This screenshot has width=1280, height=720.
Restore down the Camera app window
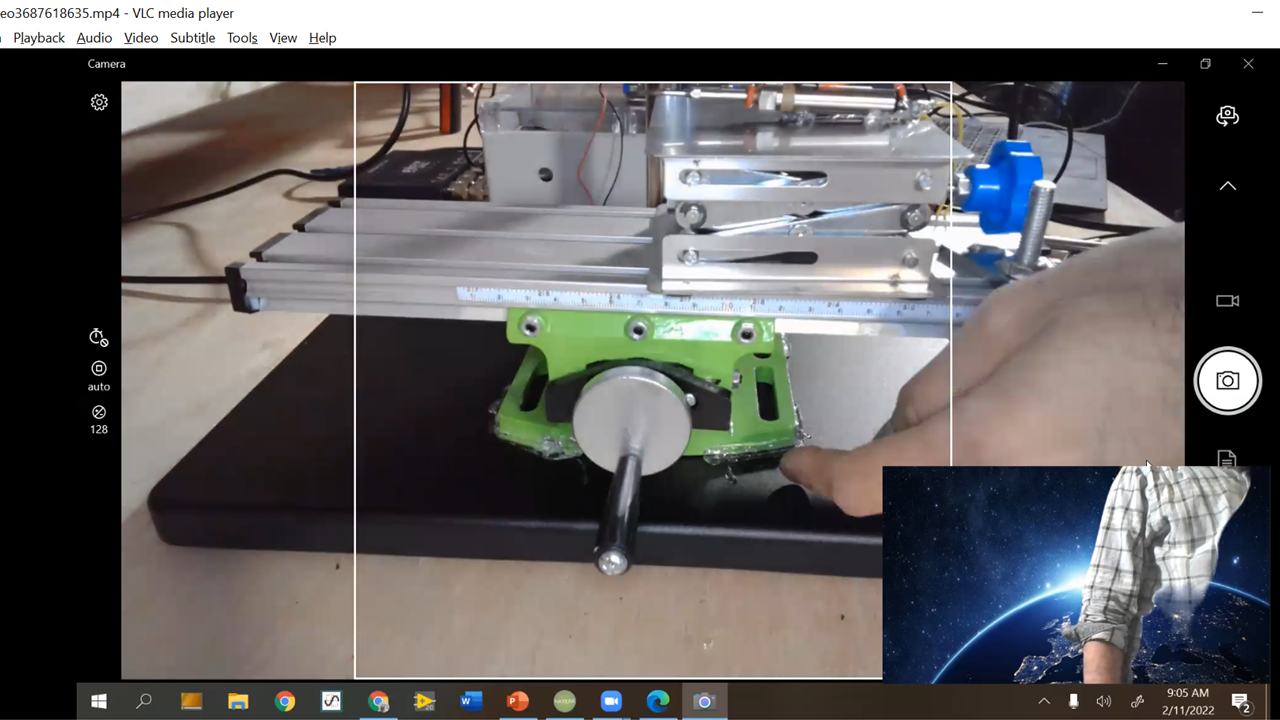point(1205,64)
